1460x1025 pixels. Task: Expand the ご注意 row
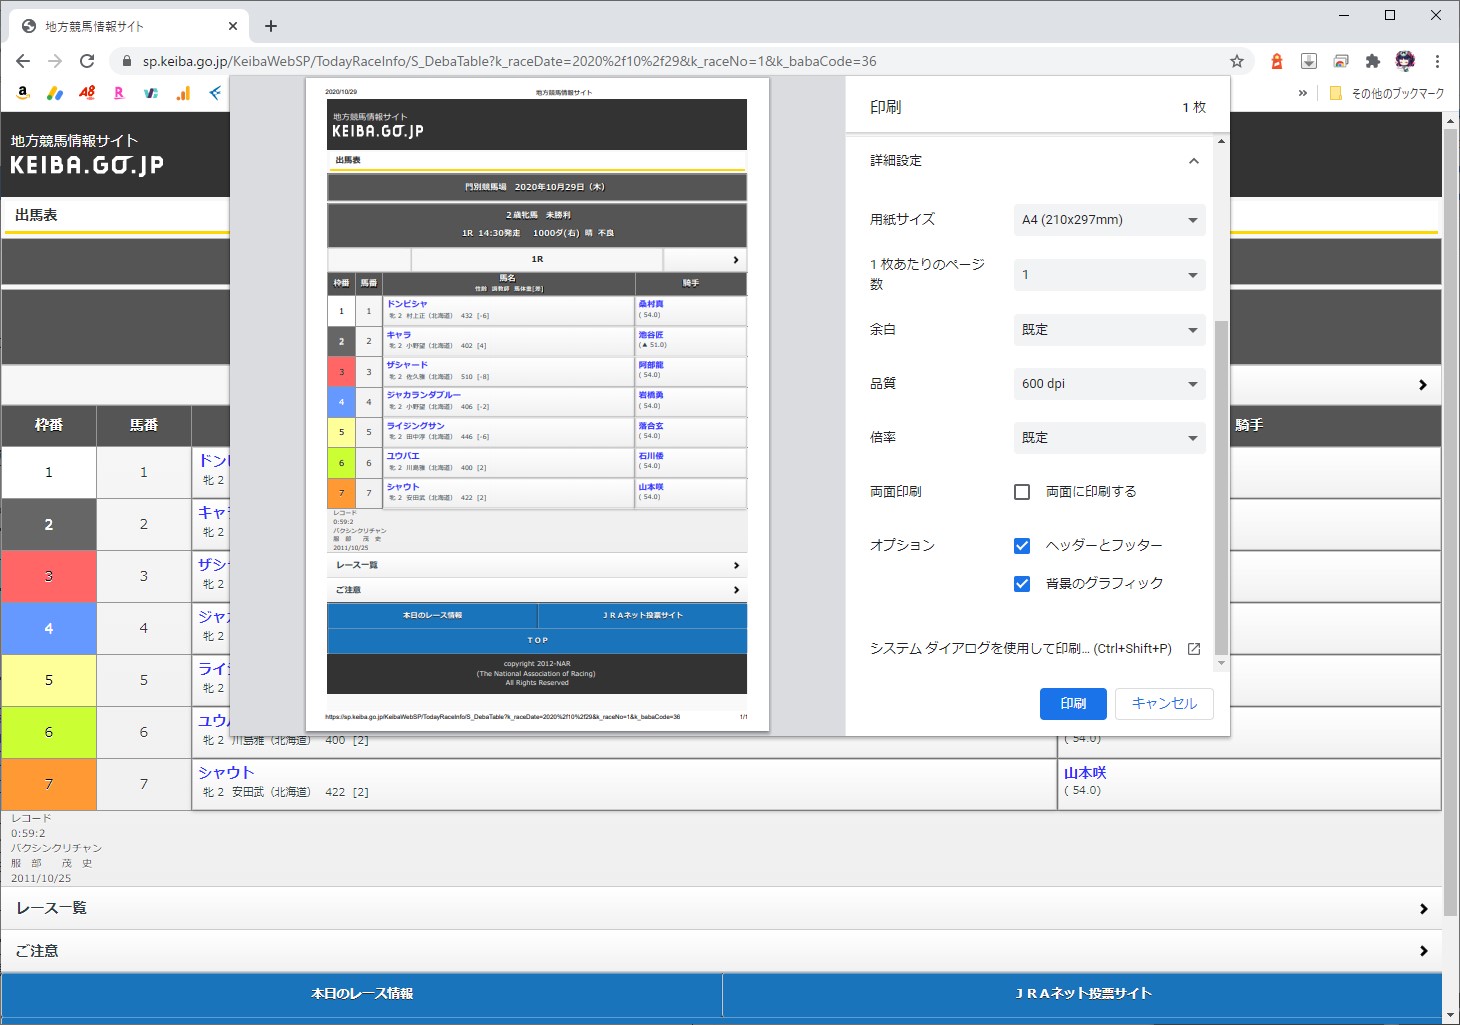(721, 951)
